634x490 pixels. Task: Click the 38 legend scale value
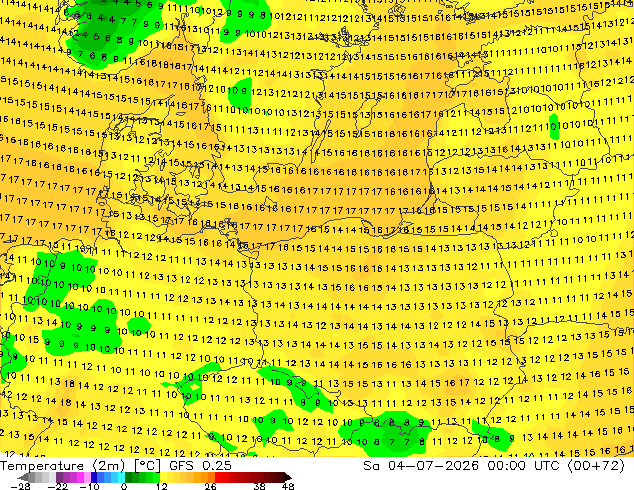pos(260,486)
